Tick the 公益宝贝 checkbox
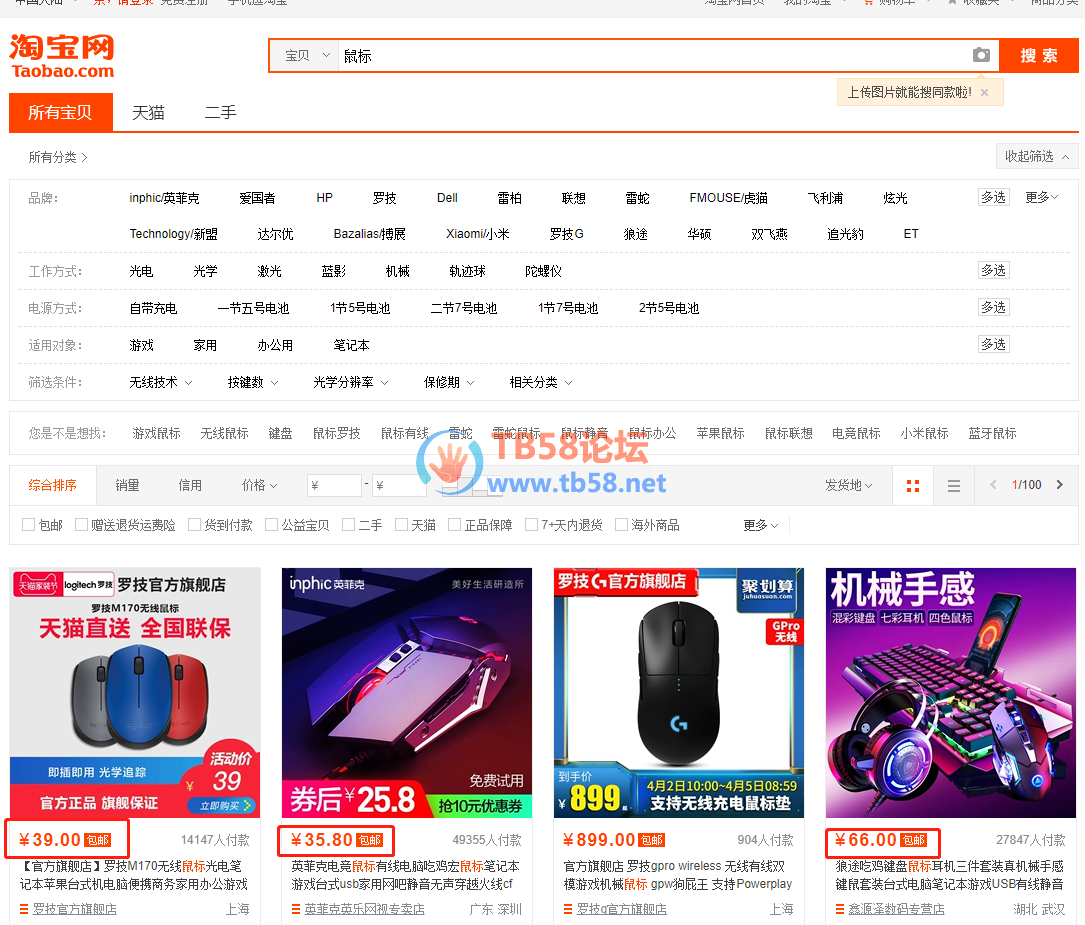 [x=271, y=525]
